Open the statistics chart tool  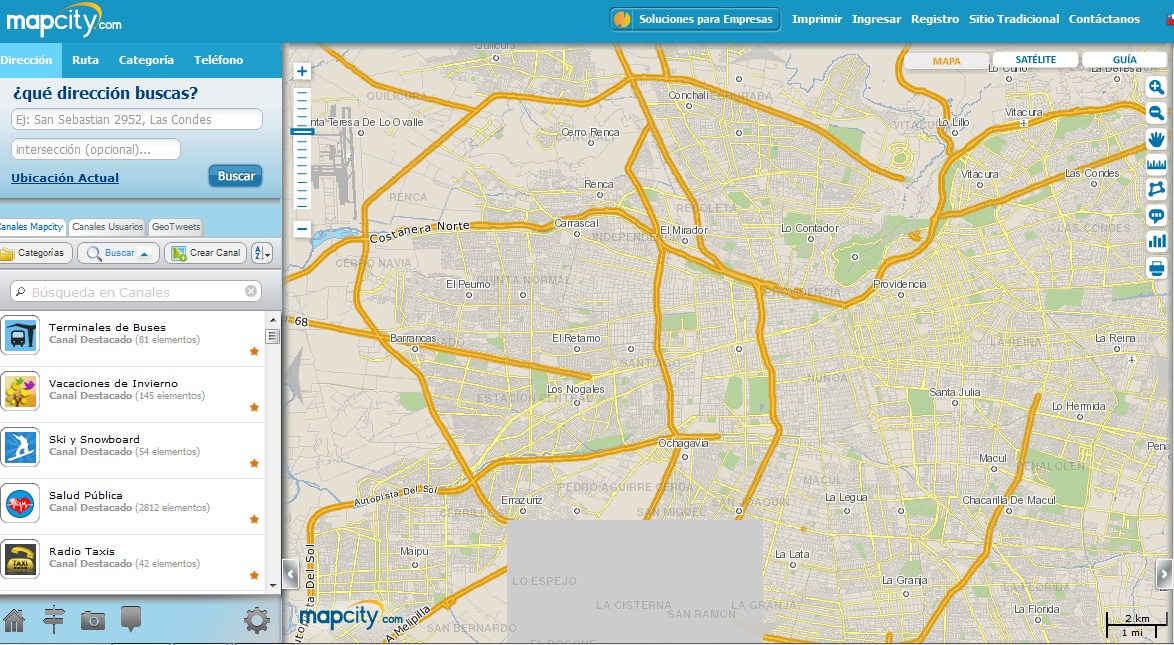tap(1156, 241)
